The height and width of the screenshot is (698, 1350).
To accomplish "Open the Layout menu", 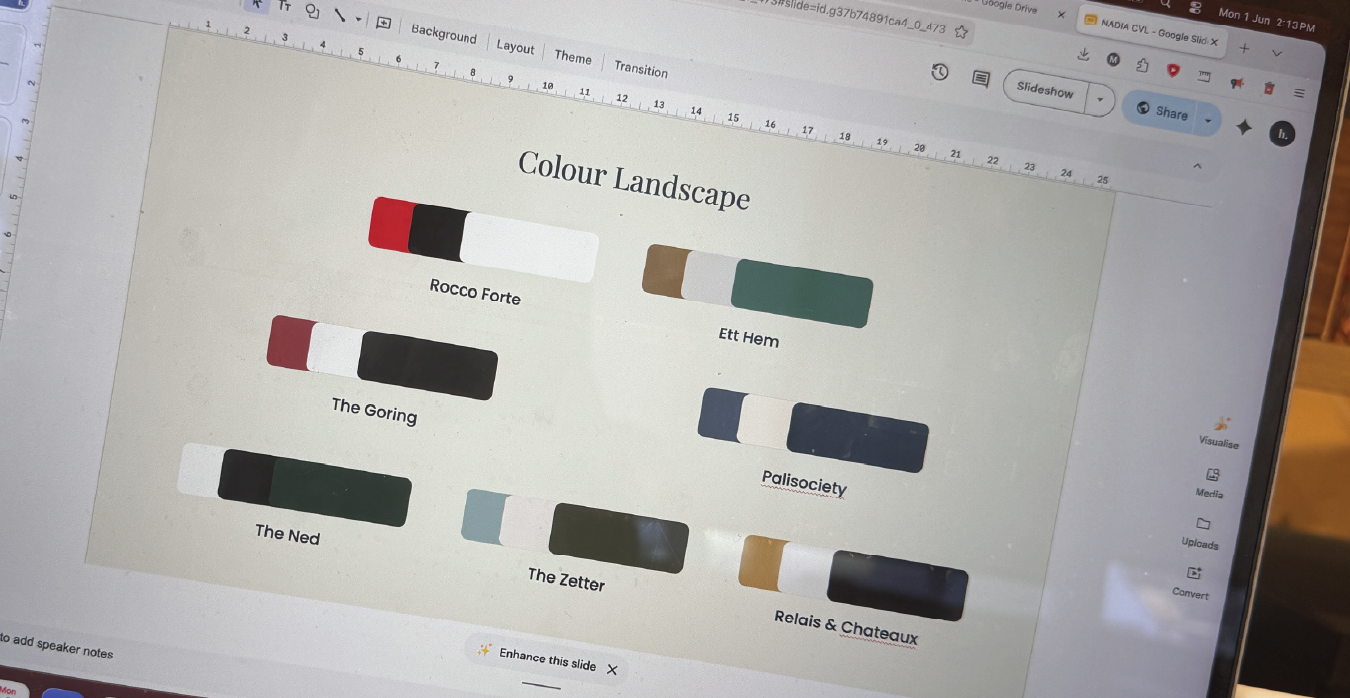I will click(x=515, y=46).
